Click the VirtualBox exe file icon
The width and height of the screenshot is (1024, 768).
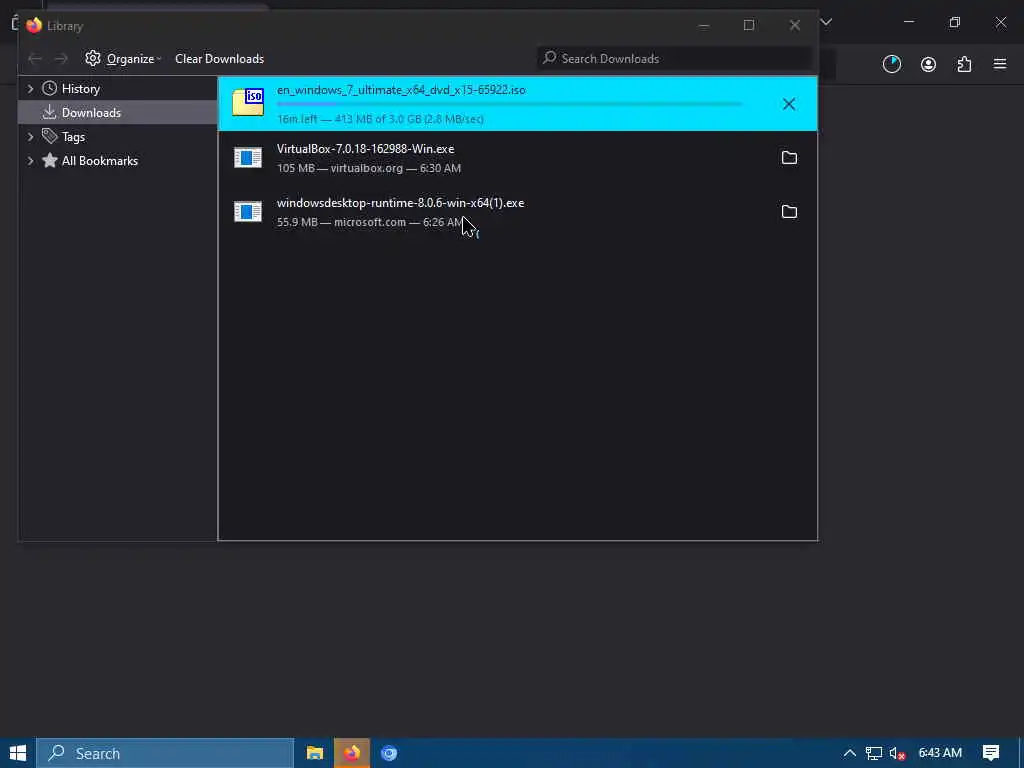[x=248, y=157]
